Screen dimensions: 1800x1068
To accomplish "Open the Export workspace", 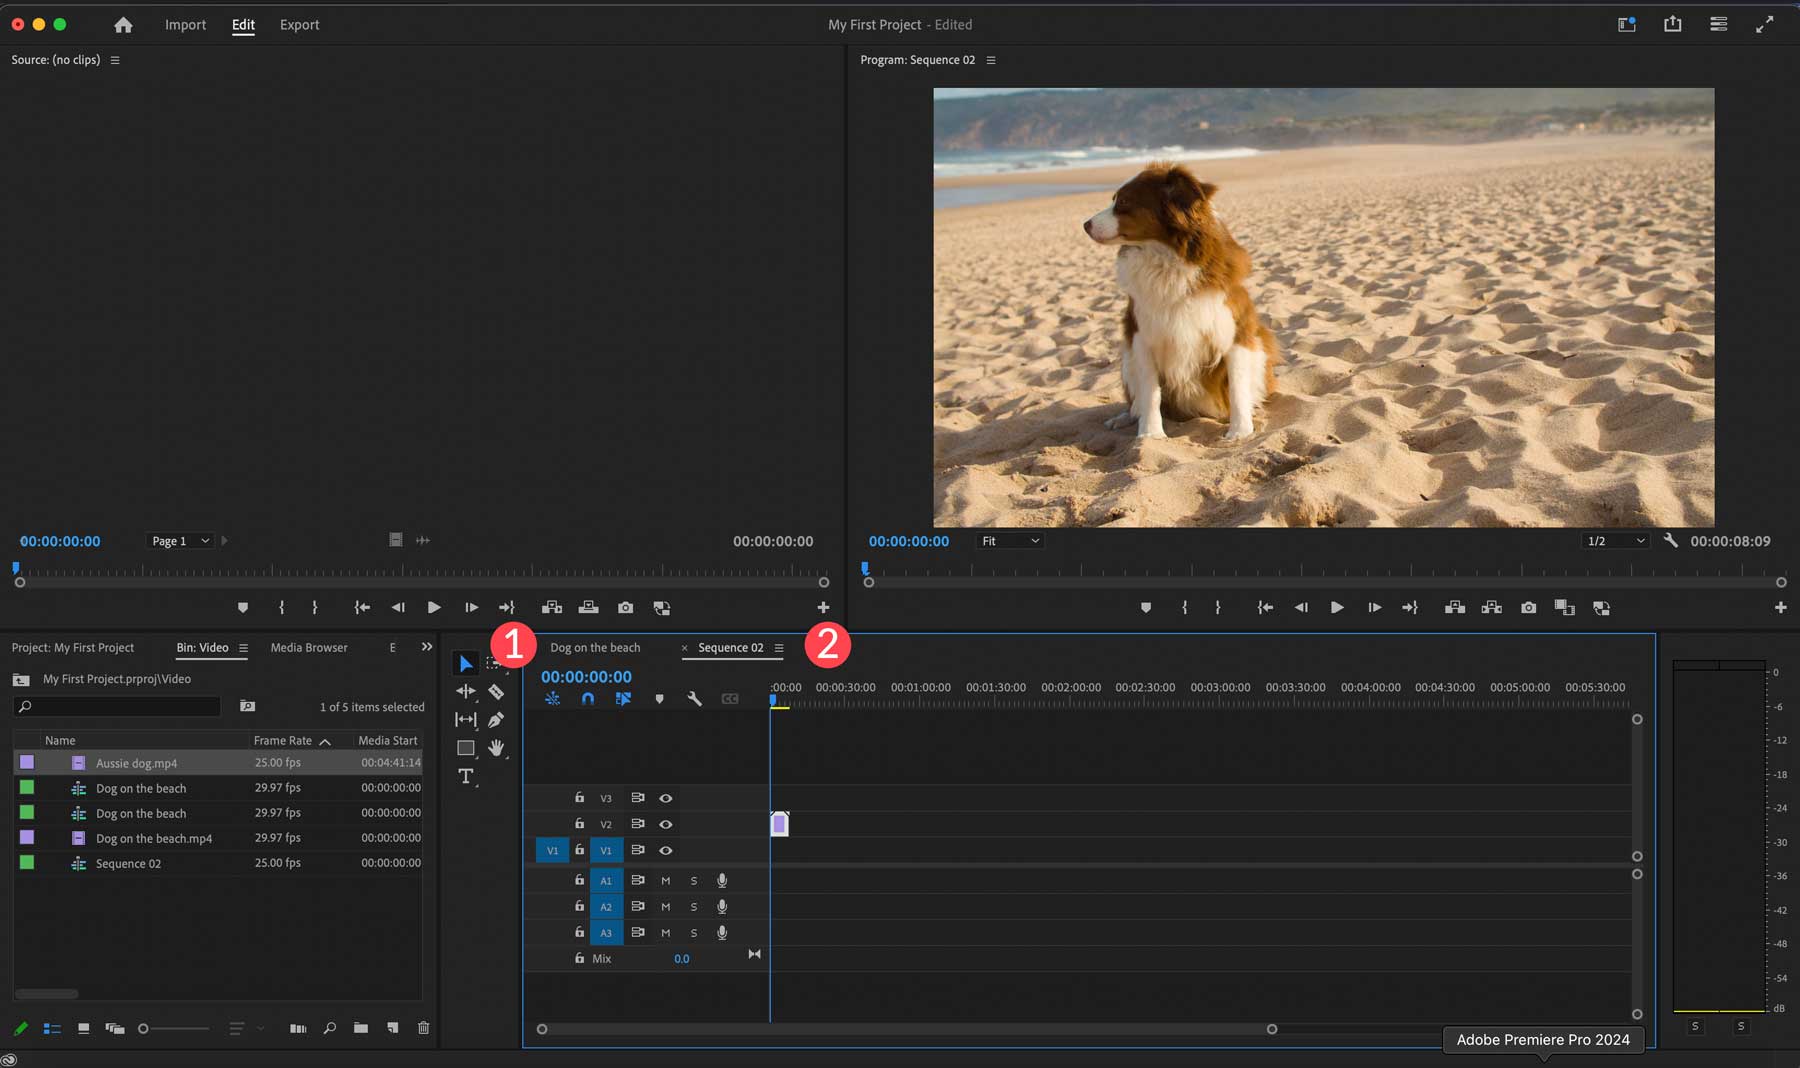I will [x=299, y=24].
